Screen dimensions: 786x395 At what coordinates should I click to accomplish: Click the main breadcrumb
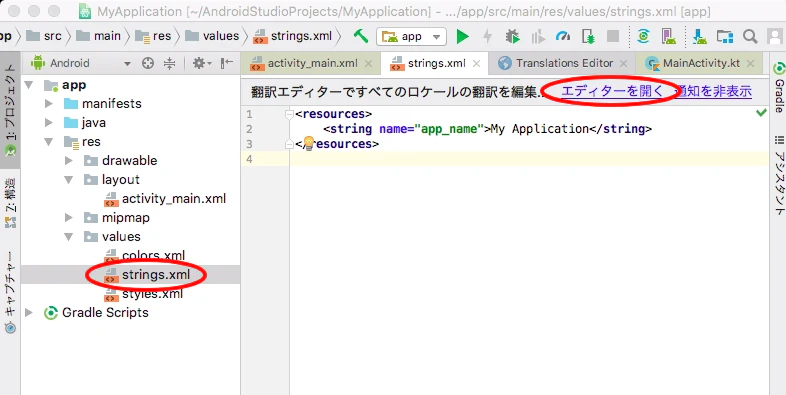(x=99, y=37)
